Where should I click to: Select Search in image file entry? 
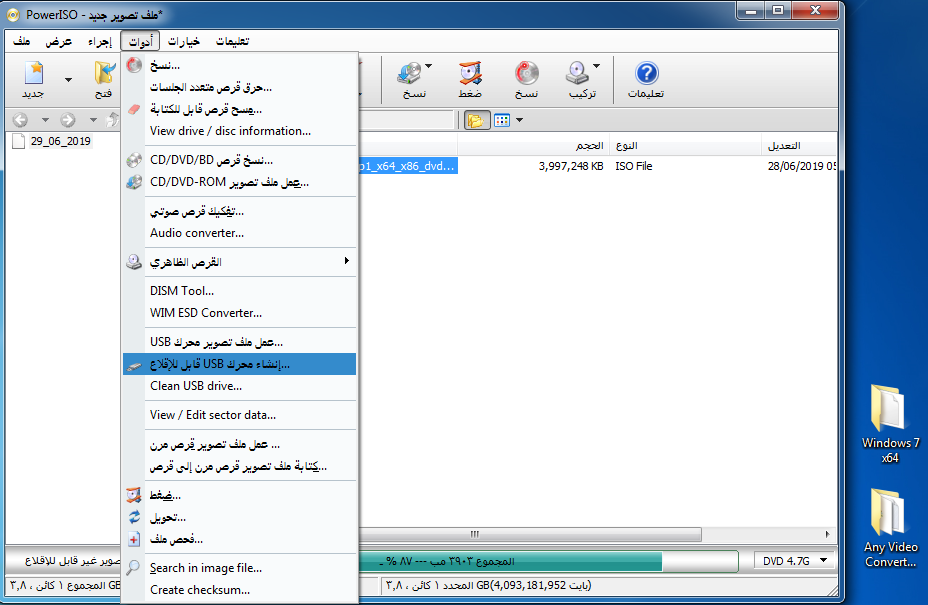(239, 568)
